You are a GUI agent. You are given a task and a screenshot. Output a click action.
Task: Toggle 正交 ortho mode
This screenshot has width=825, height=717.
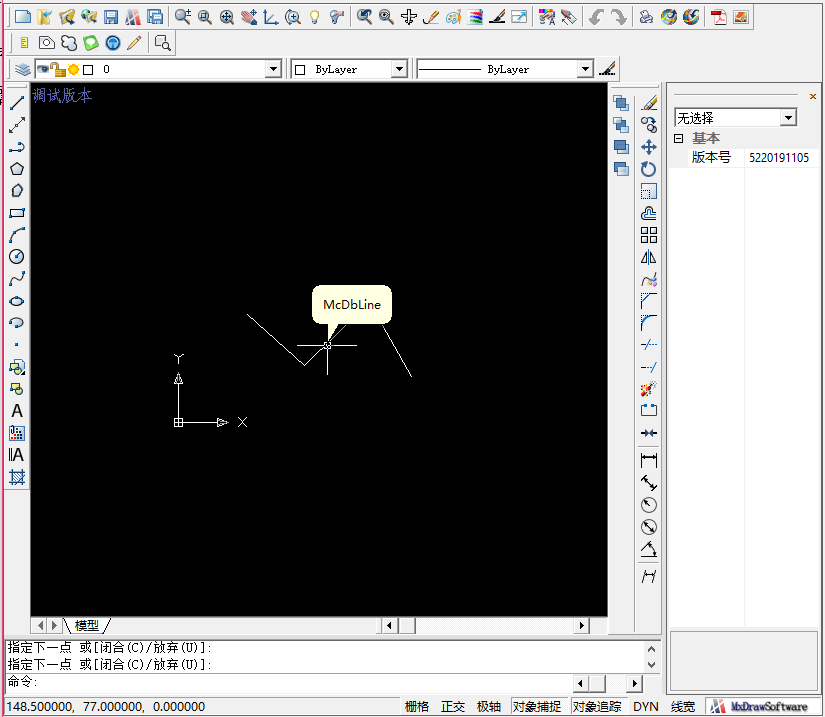point(453,707)
